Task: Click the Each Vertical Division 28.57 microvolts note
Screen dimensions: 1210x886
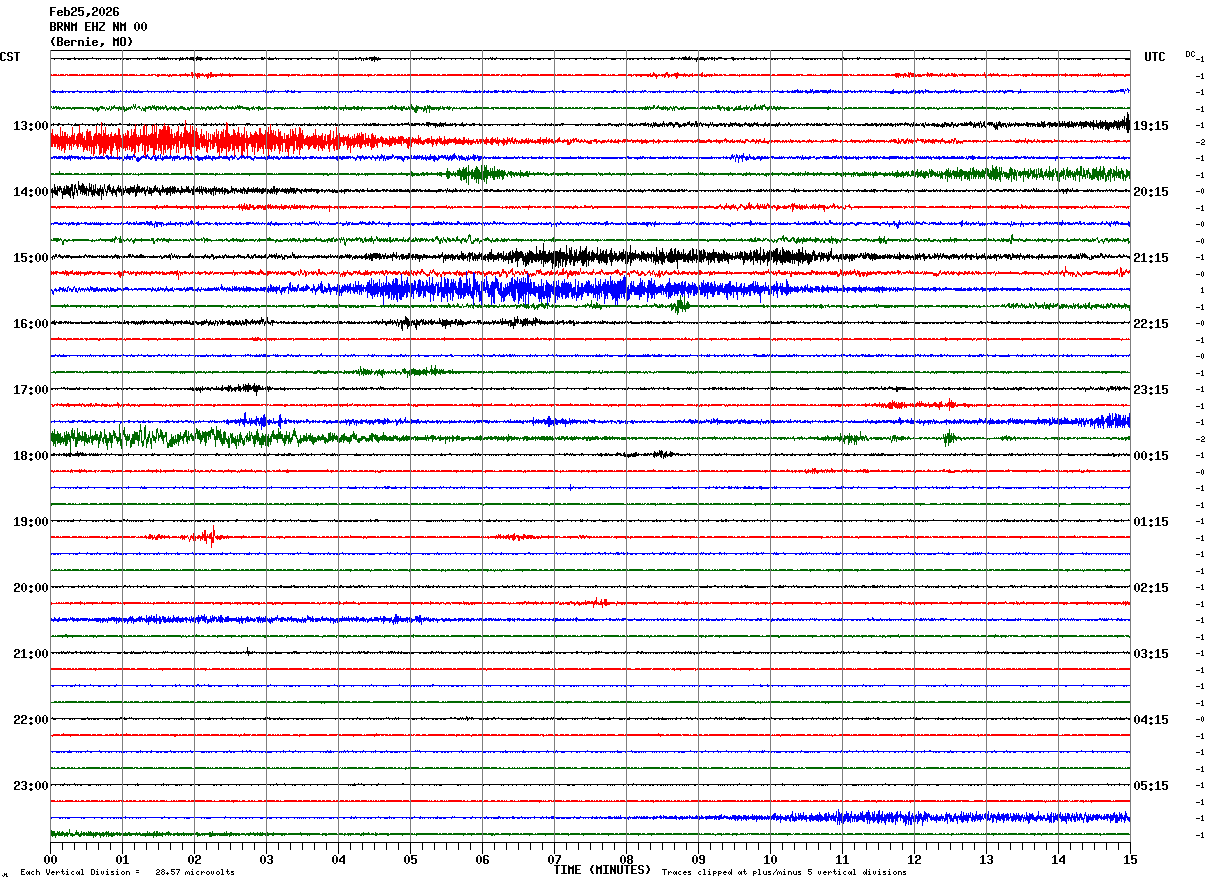Action: tap(127, 872)
